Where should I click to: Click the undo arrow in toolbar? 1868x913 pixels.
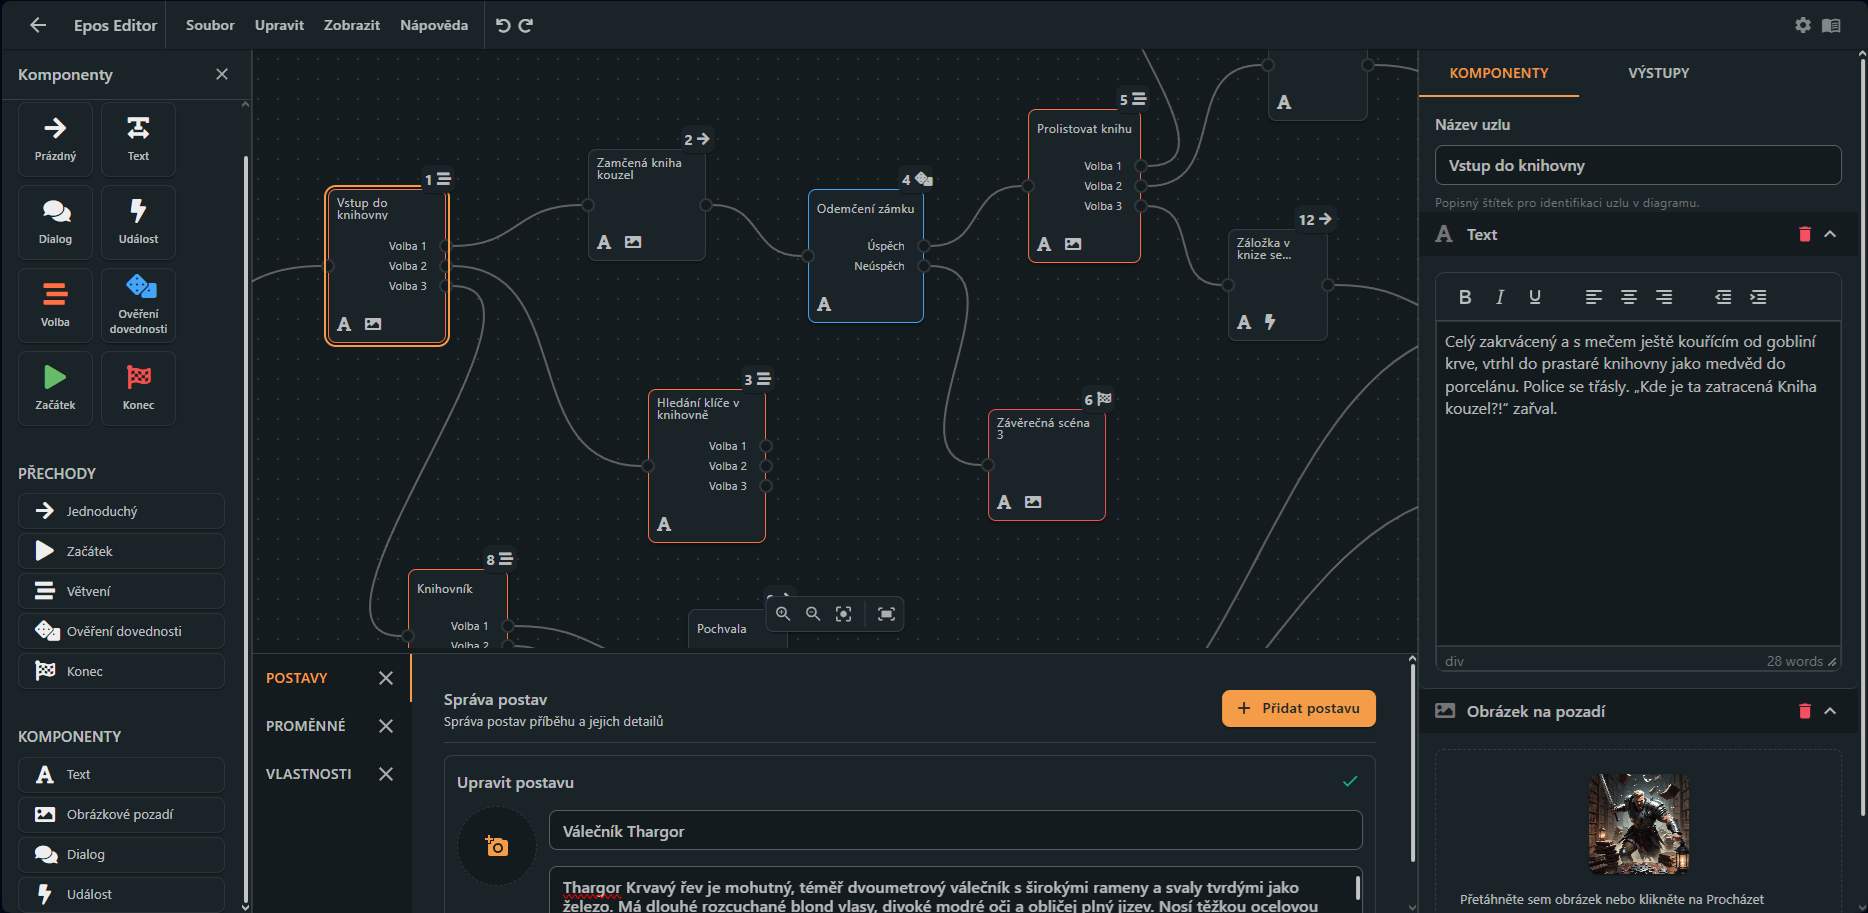[503, 25]
